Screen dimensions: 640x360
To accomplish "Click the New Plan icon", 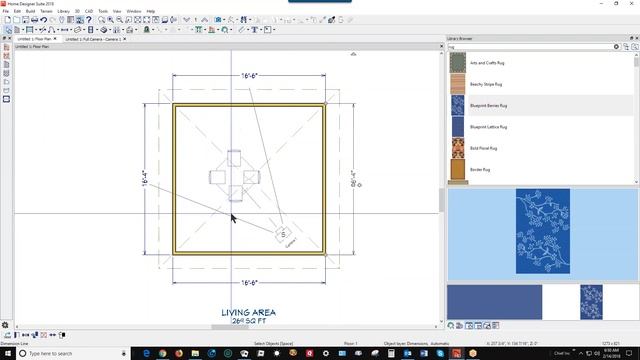I will click(7, 20).
